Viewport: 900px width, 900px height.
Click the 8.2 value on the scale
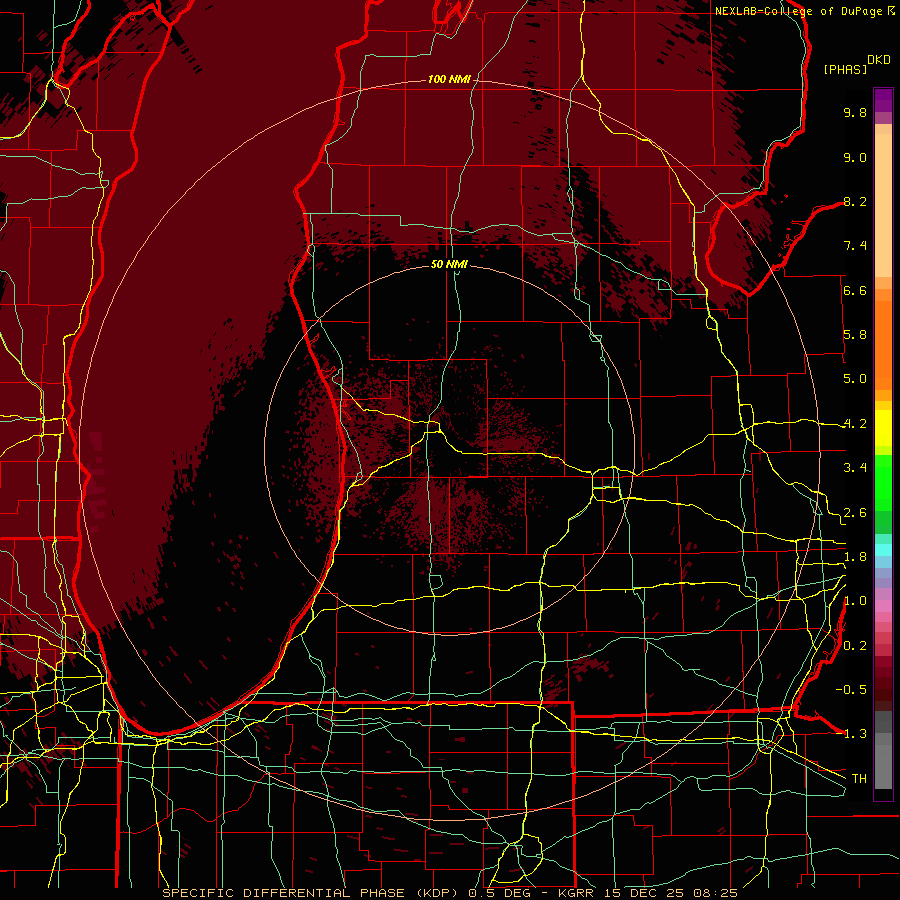pyautogui.click(x=855, y=201)
